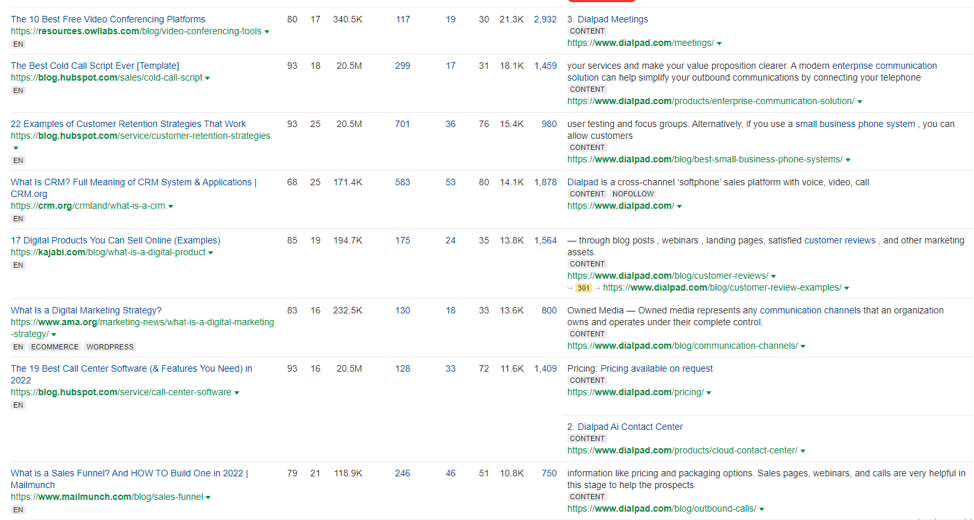Open dropdown arrow after dialpad.com/meetings/ URL
Viewport: 974px width, 520px height.
(x=719, y=43)
